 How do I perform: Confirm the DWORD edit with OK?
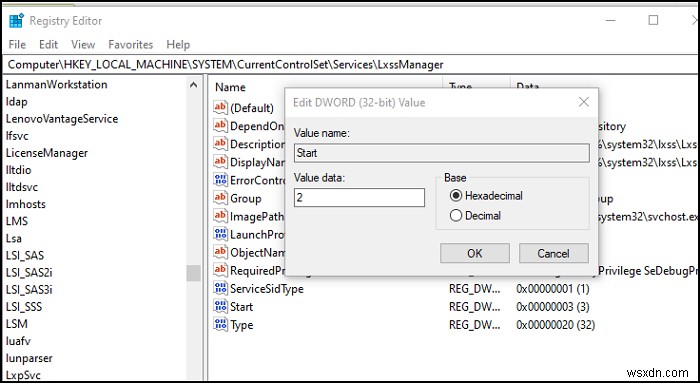point(475,253)
